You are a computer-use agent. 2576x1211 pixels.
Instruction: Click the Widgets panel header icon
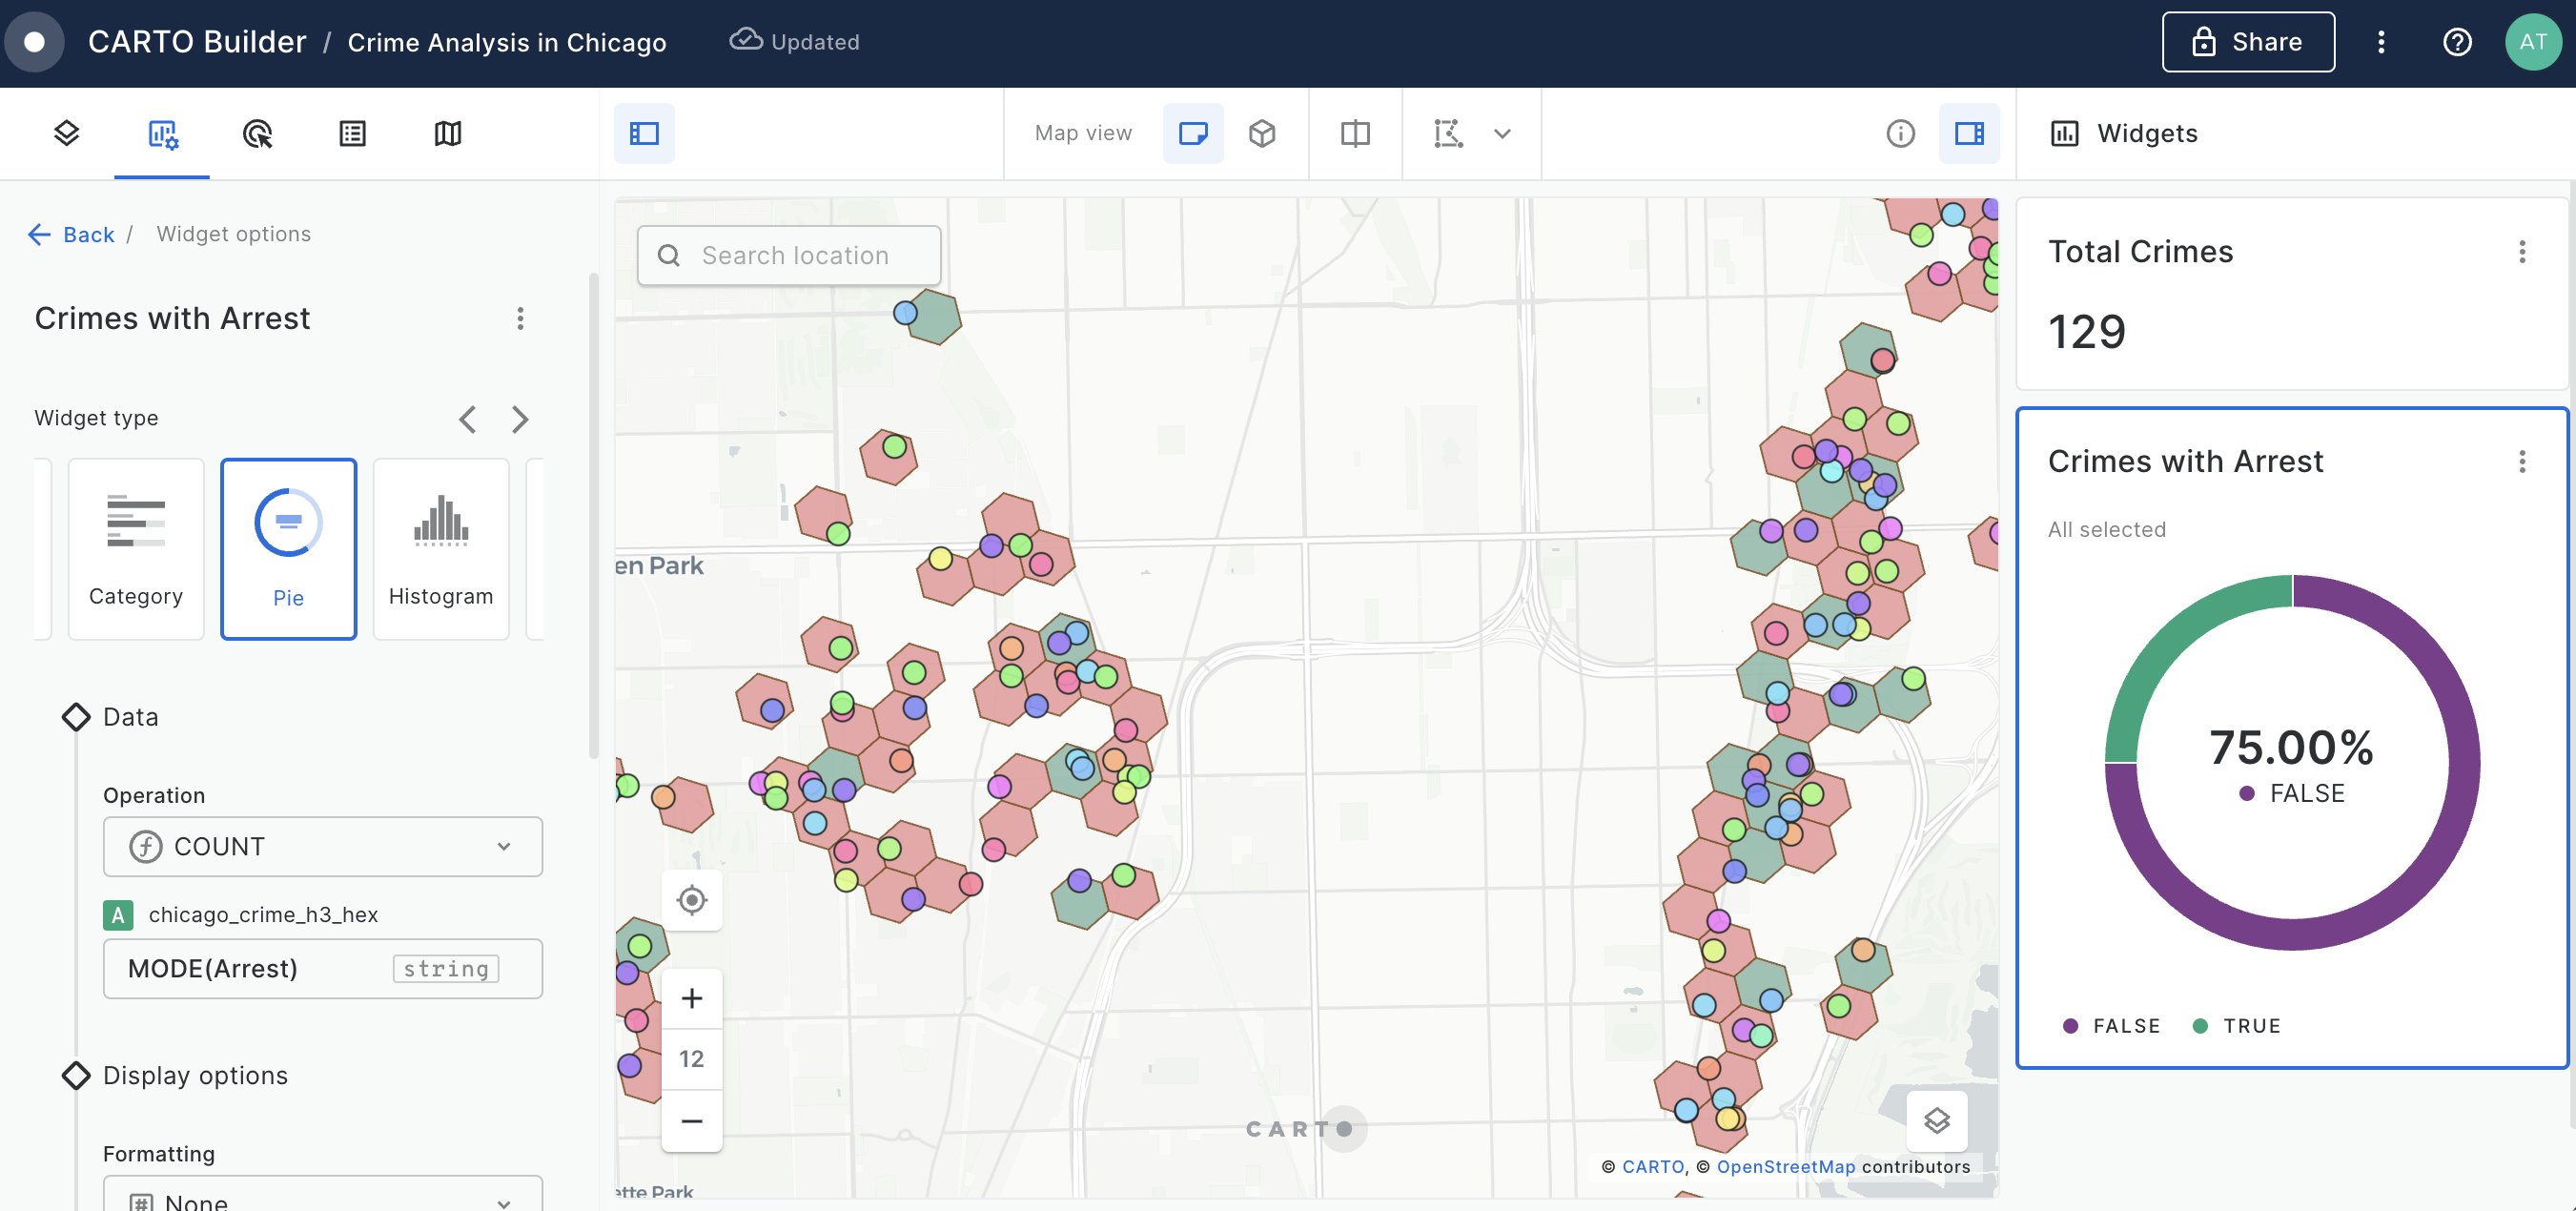[2064, 133]
